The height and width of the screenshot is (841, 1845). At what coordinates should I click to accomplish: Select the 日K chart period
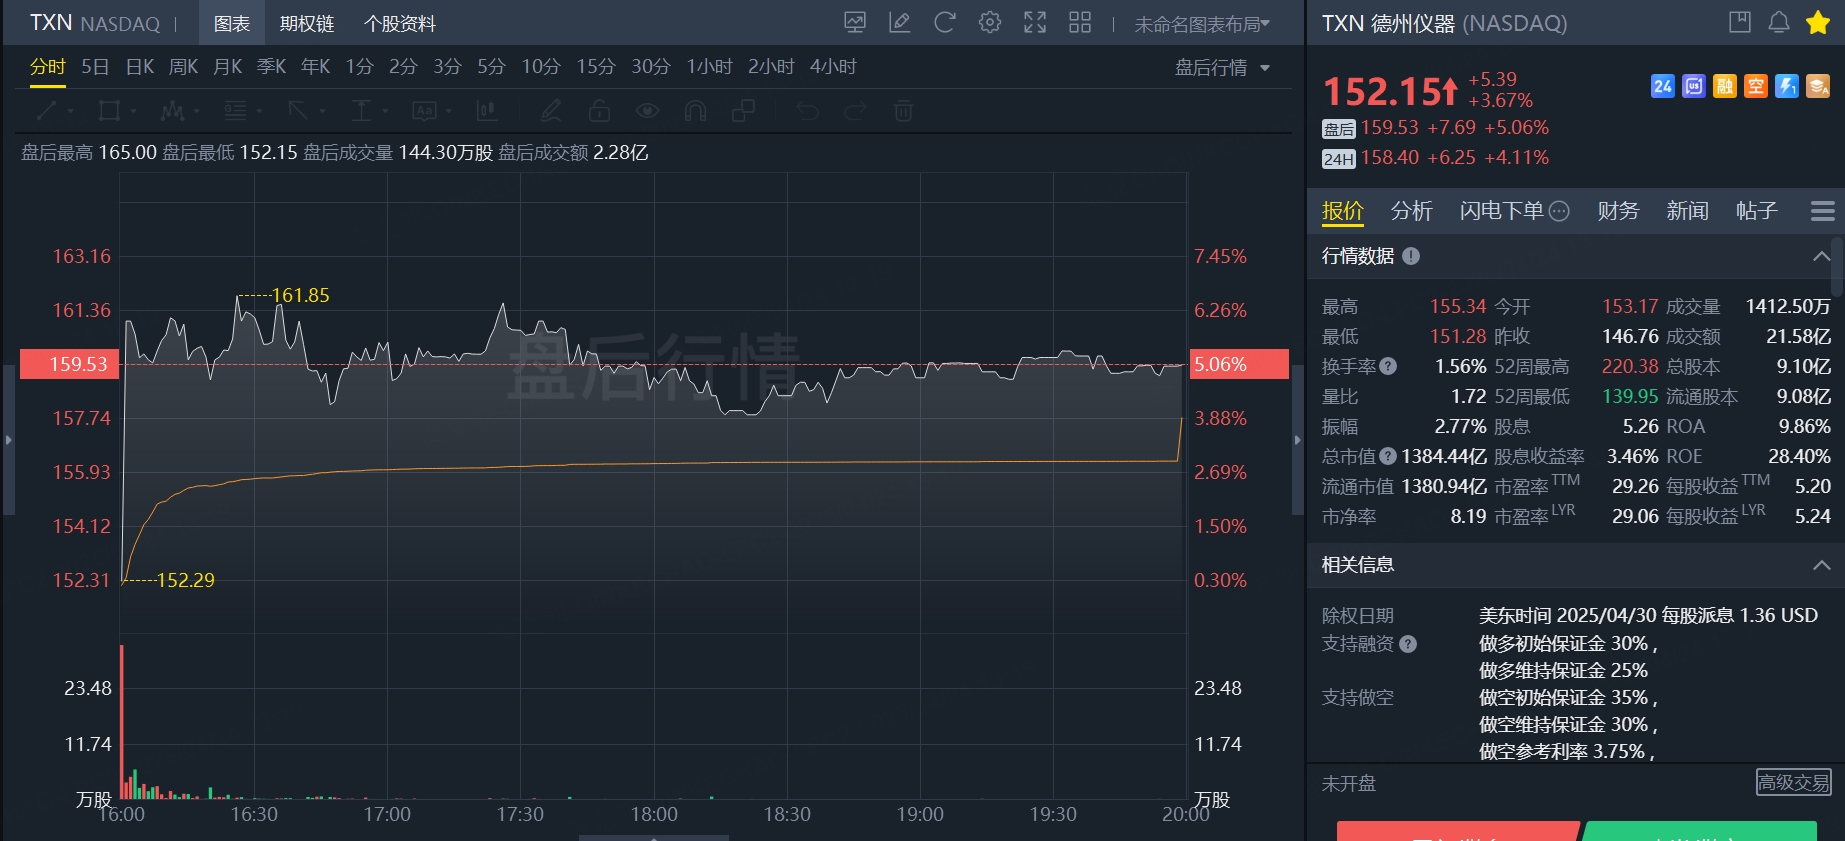tap(140, 67)
